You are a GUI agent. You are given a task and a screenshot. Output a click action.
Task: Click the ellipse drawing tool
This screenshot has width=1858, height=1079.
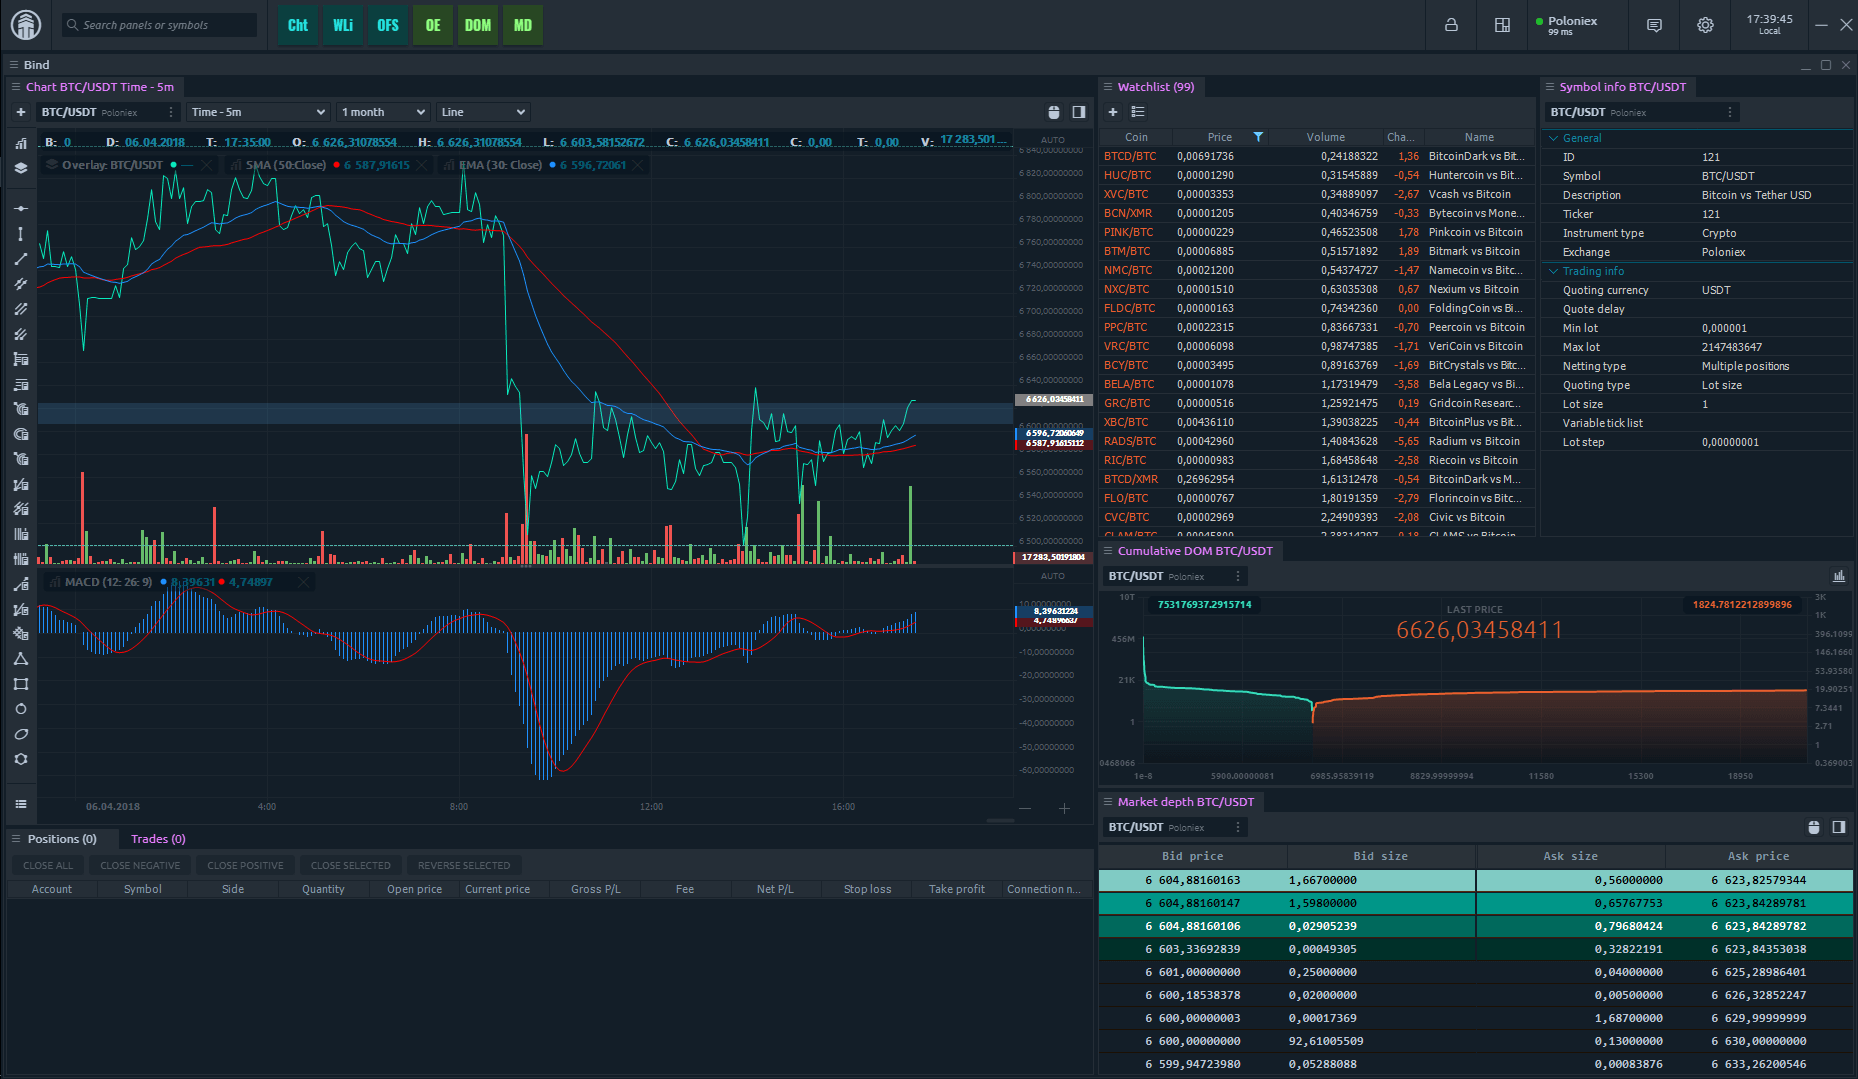click(20, 733)
